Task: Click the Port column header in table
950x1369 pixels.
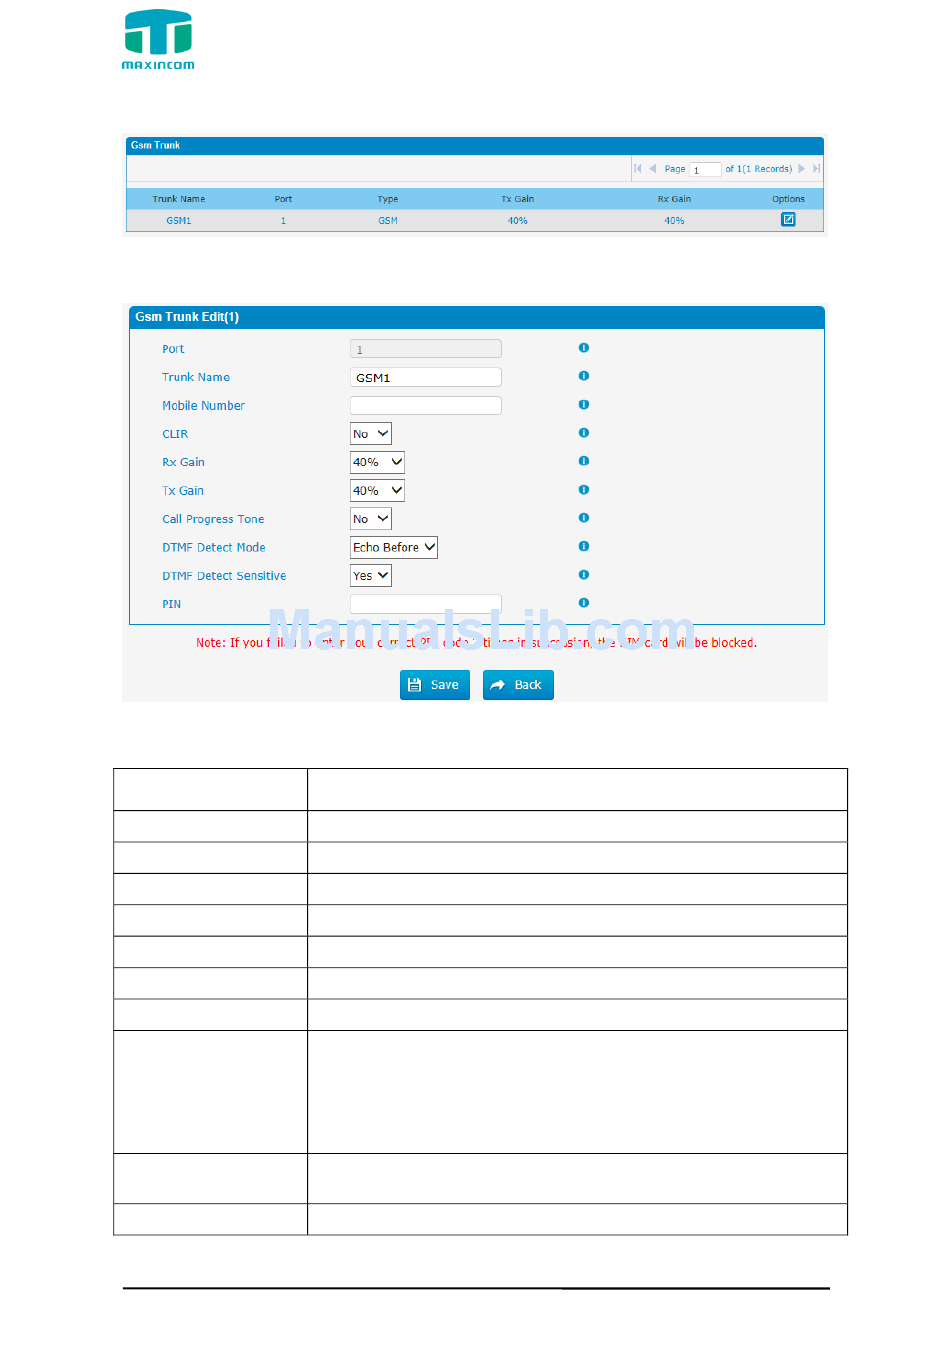Action: (x=283, y=199)
